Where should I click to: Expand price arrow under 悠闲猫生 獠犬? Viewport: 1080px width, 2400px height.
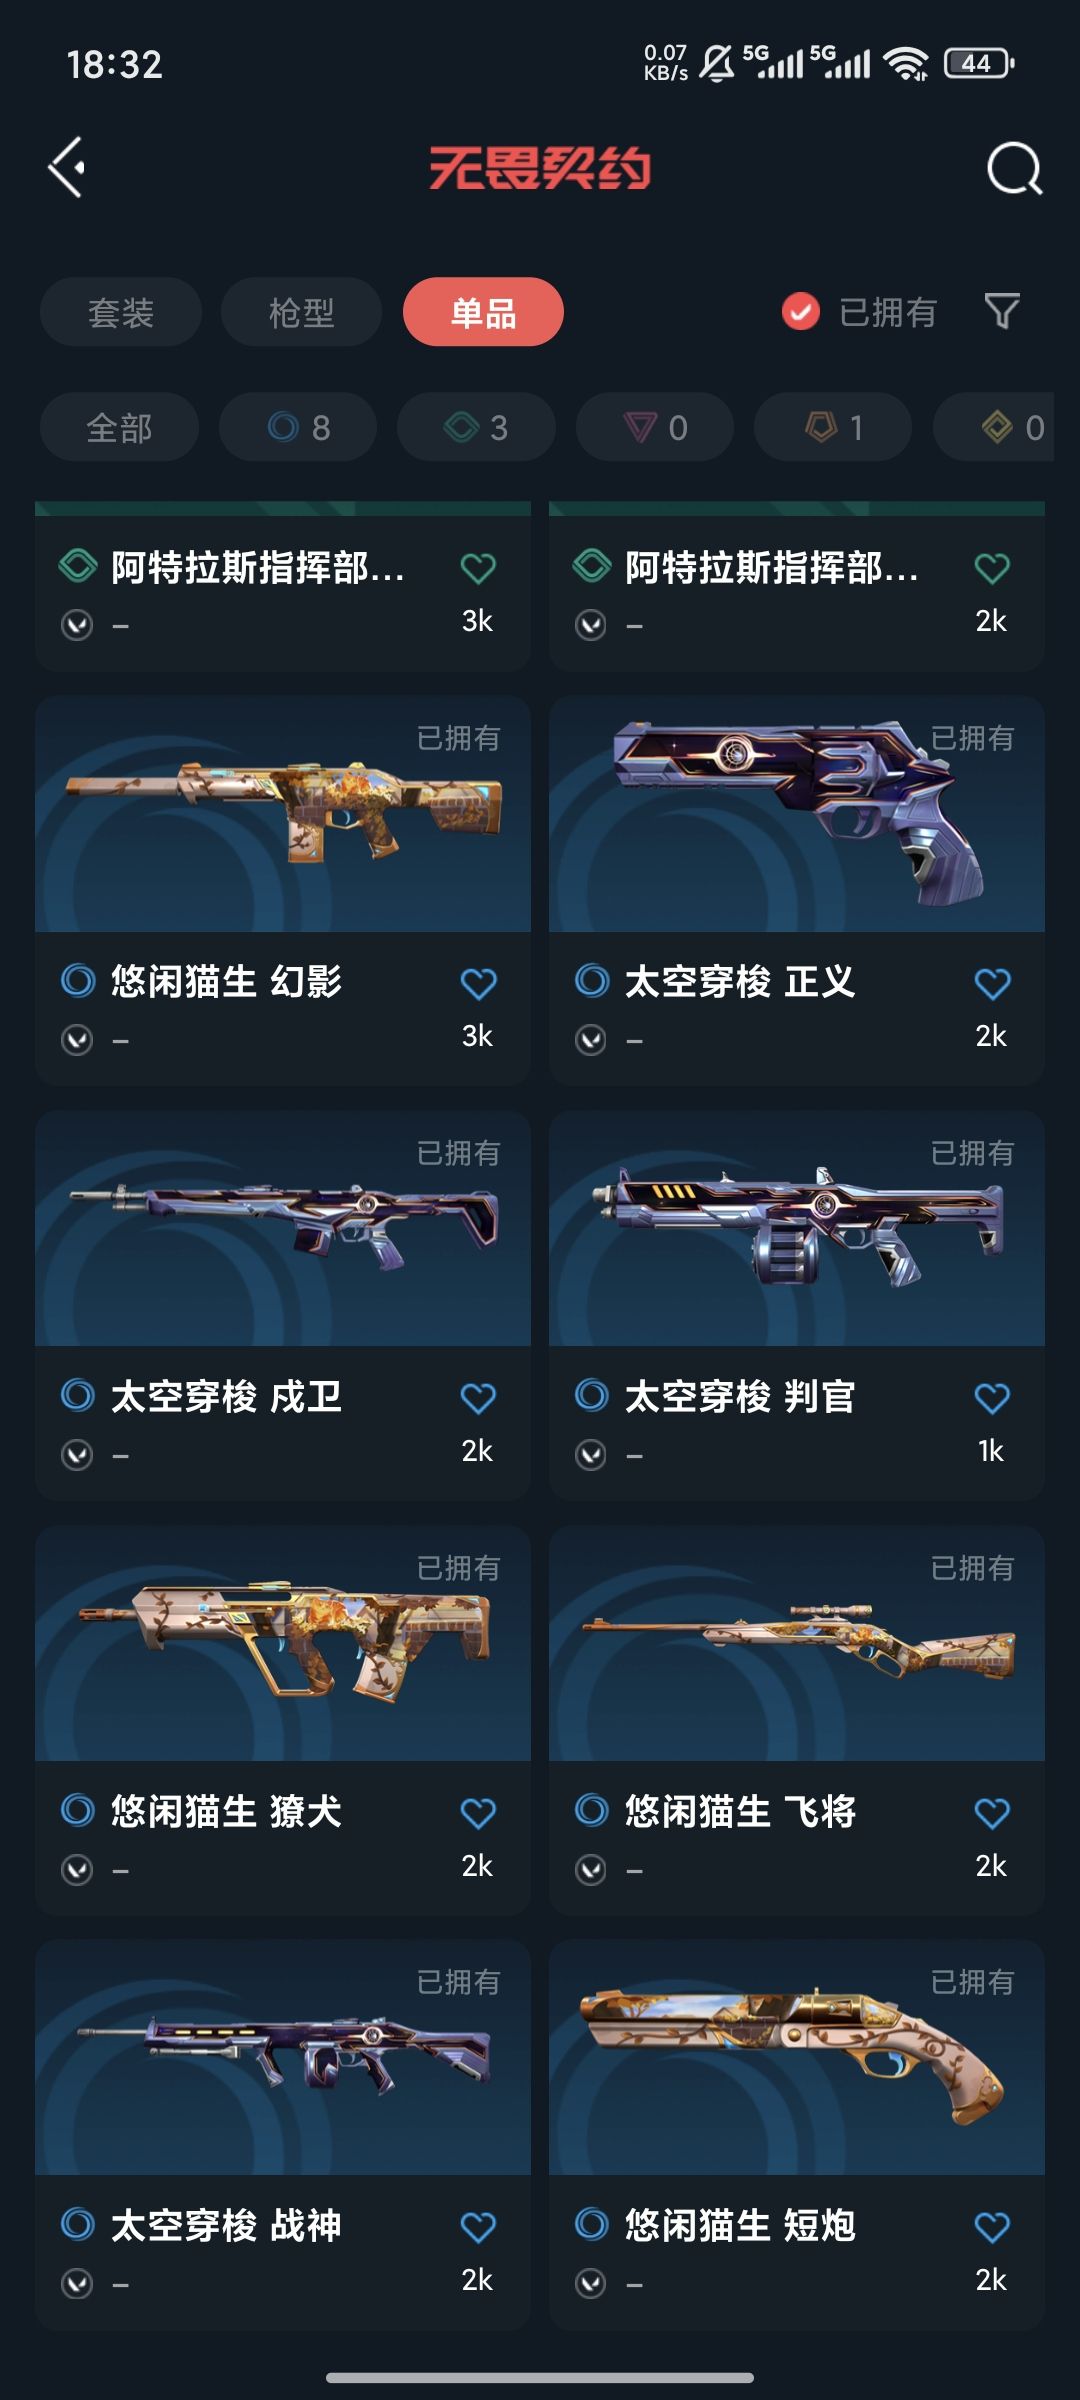tap(77, 1869)
